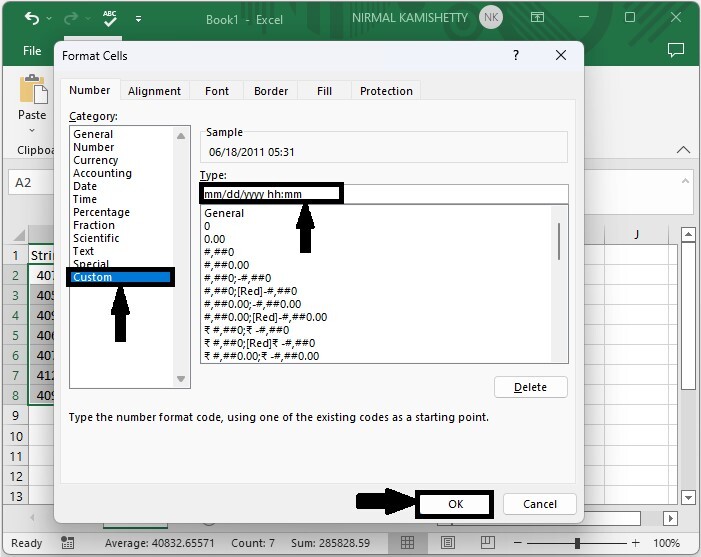Click the format list scrollbar thumb
Screen dimensions: 701x557
559,241
